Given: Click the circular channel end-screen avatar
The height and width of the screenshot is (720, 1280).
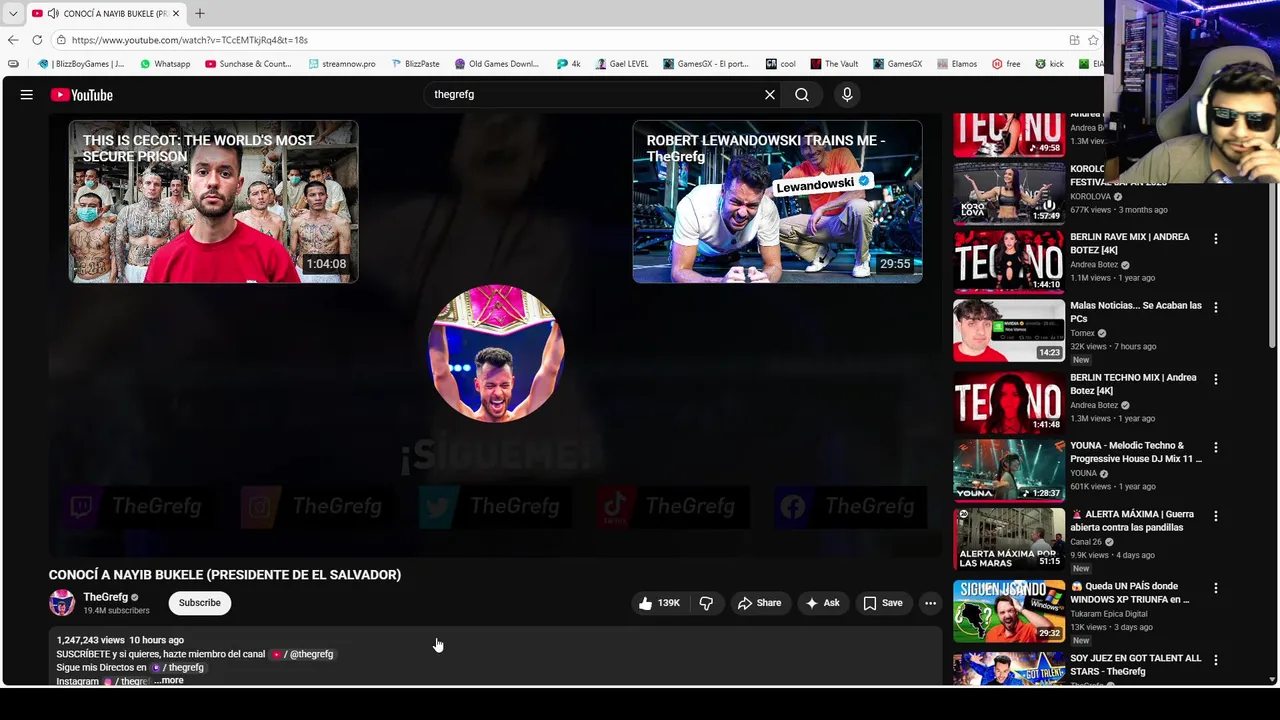Looking at the screenshot, I should pyautogui.click(x=496, y=354).
